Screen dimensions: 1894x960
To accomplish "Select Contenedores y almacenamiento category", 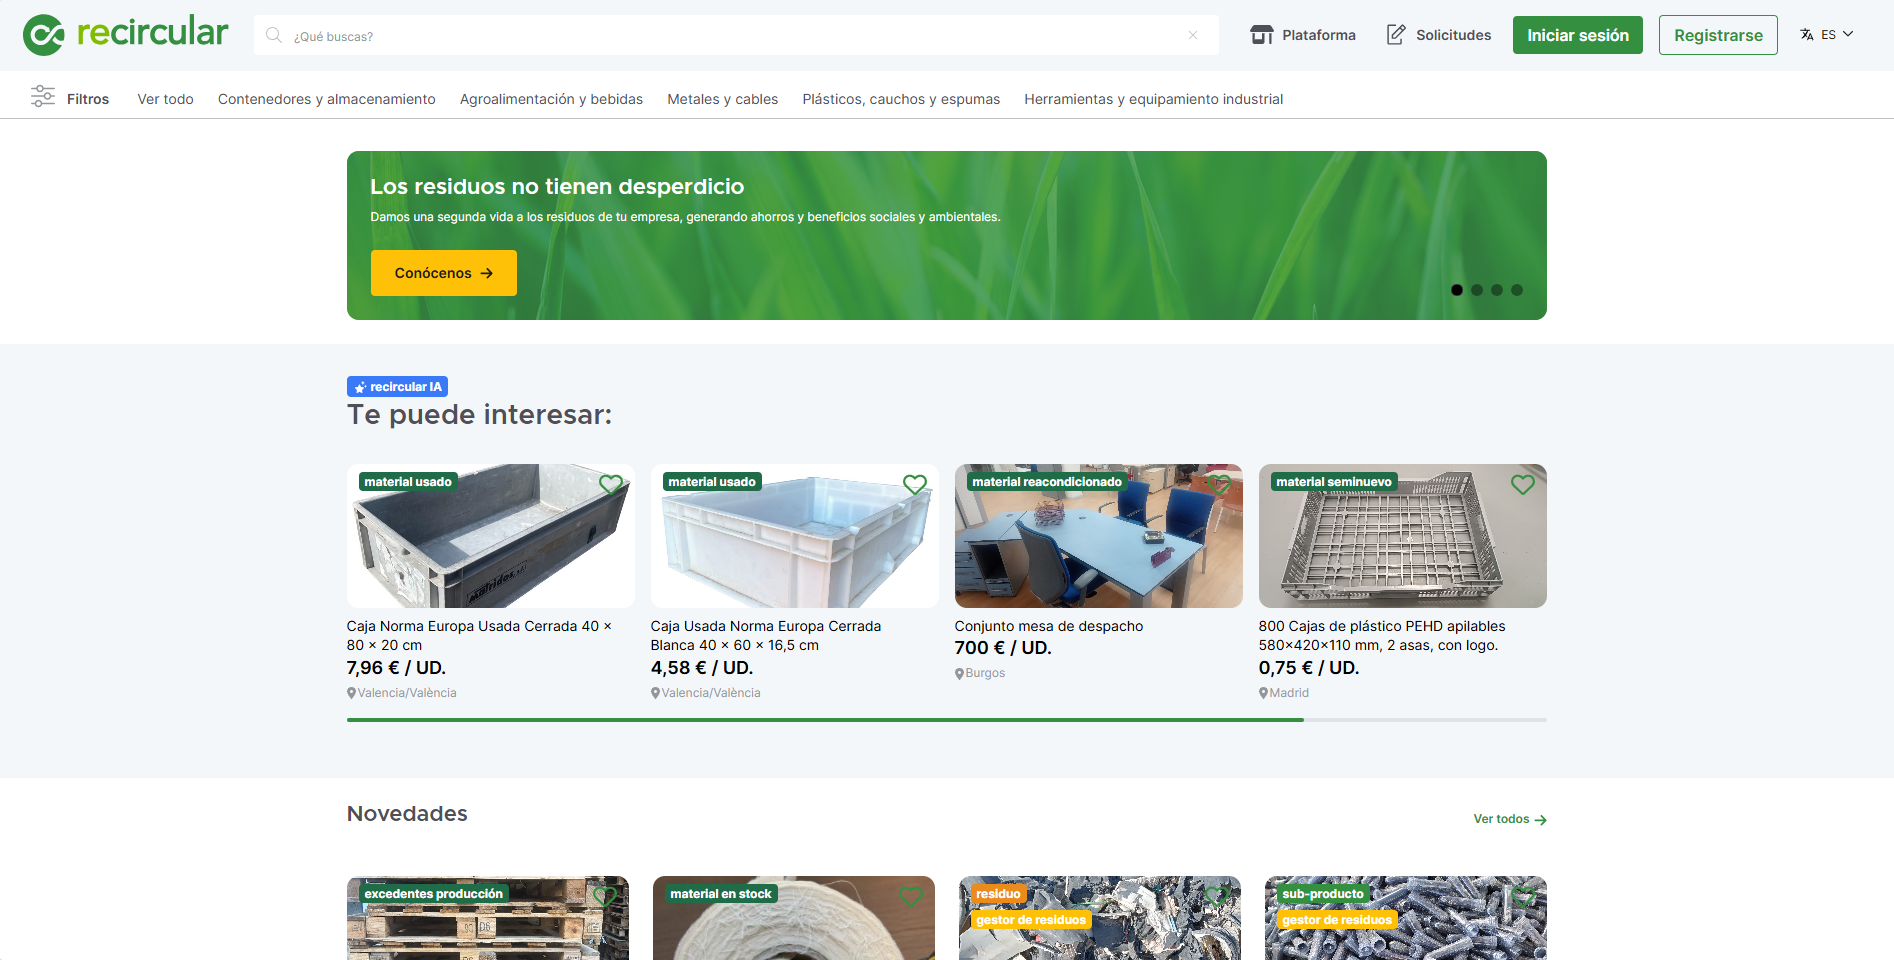I will pos(326,99).
